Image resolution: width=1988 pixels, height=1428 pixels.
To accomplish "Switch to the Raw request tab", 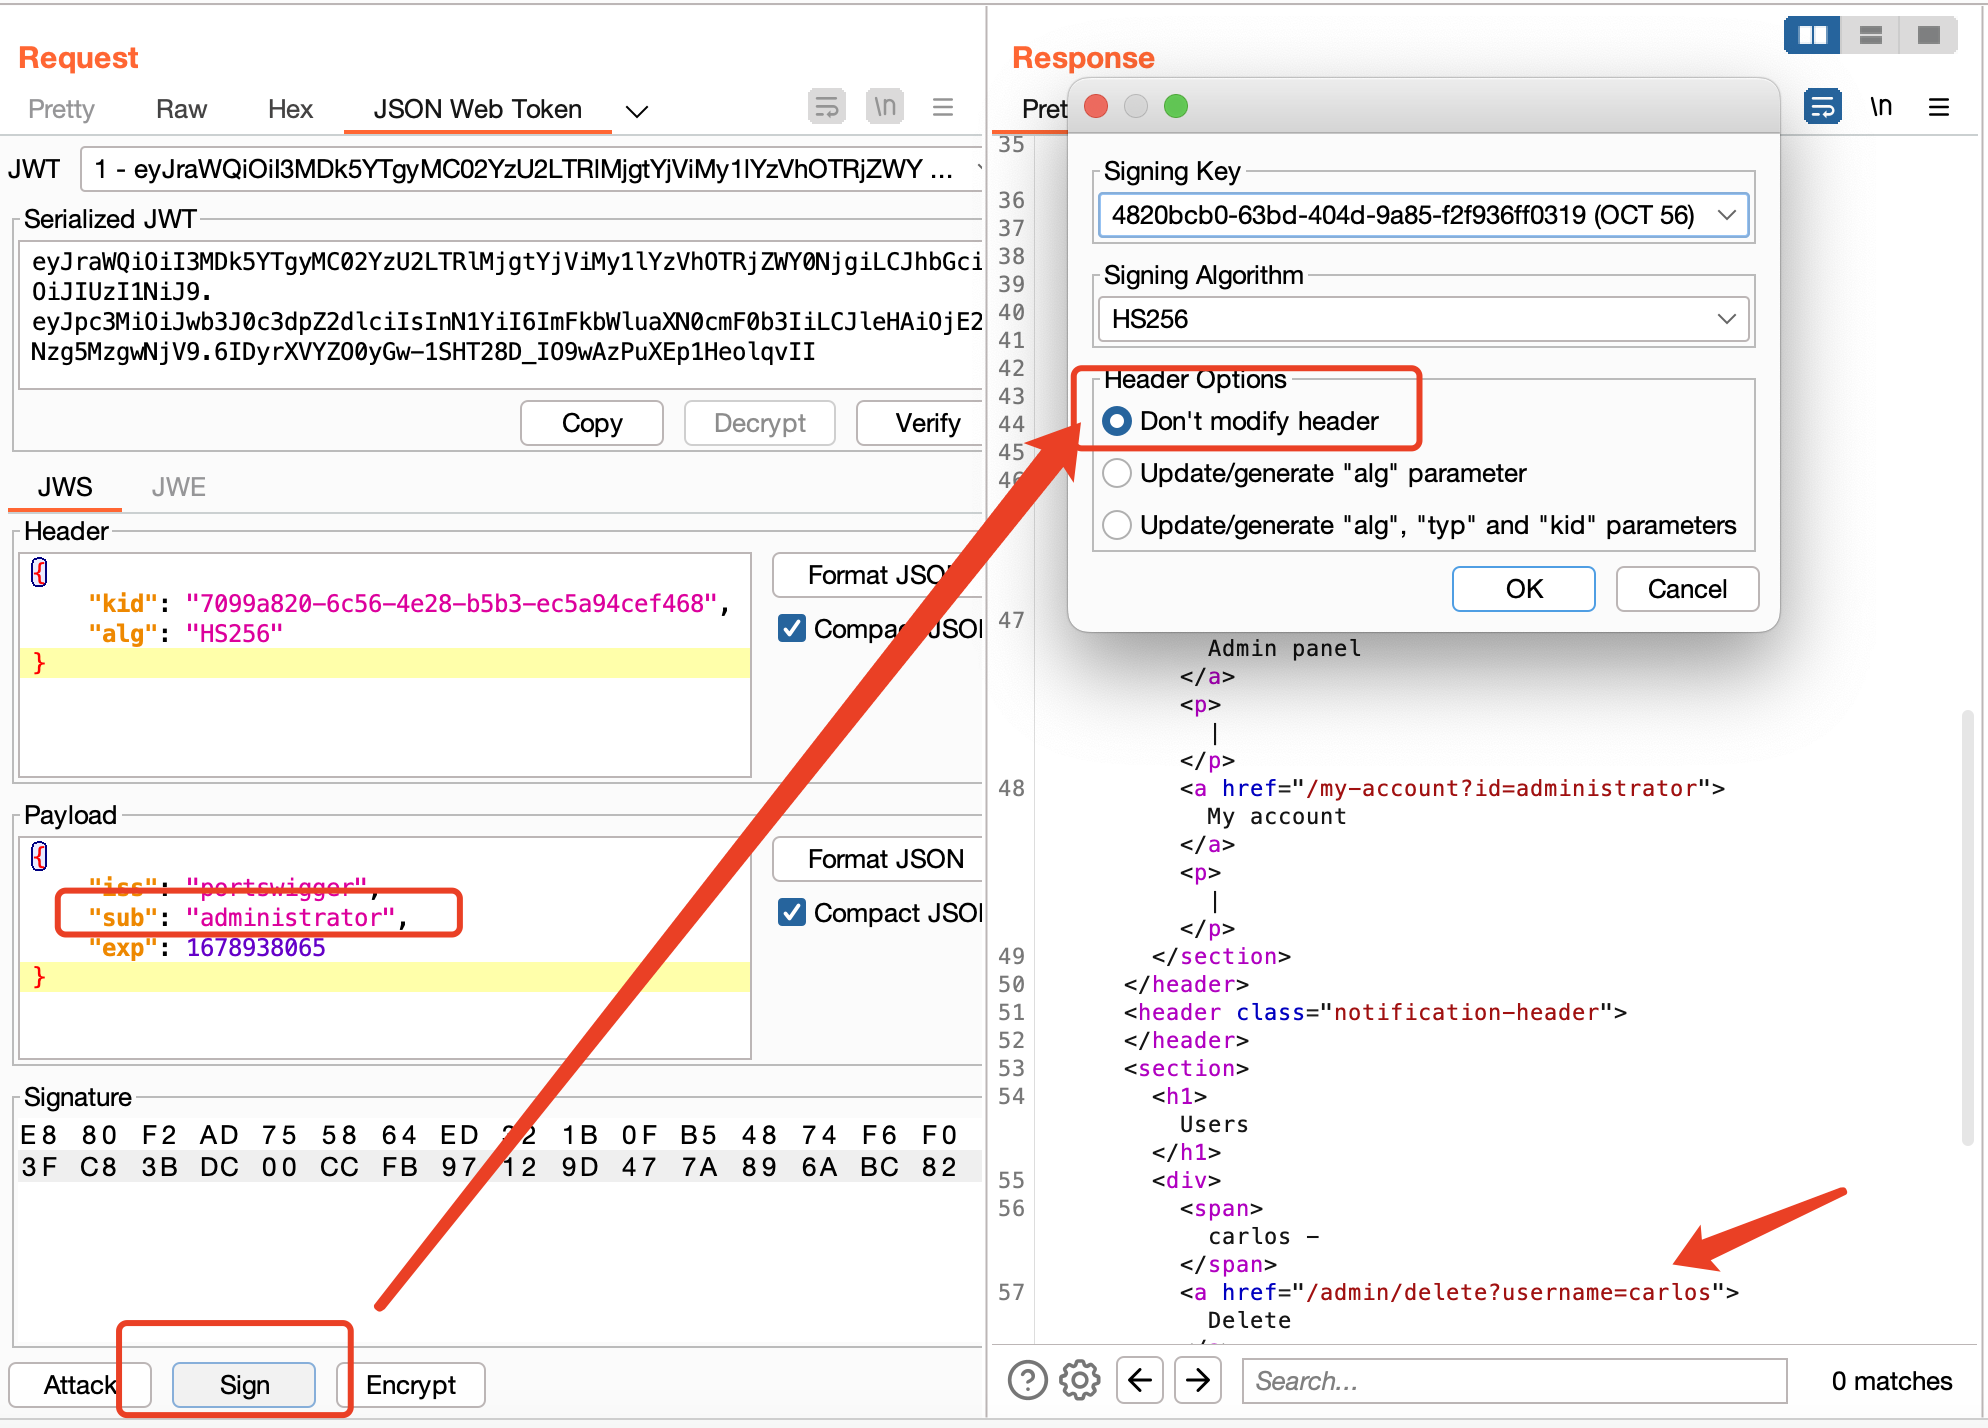I will [181, 109].
